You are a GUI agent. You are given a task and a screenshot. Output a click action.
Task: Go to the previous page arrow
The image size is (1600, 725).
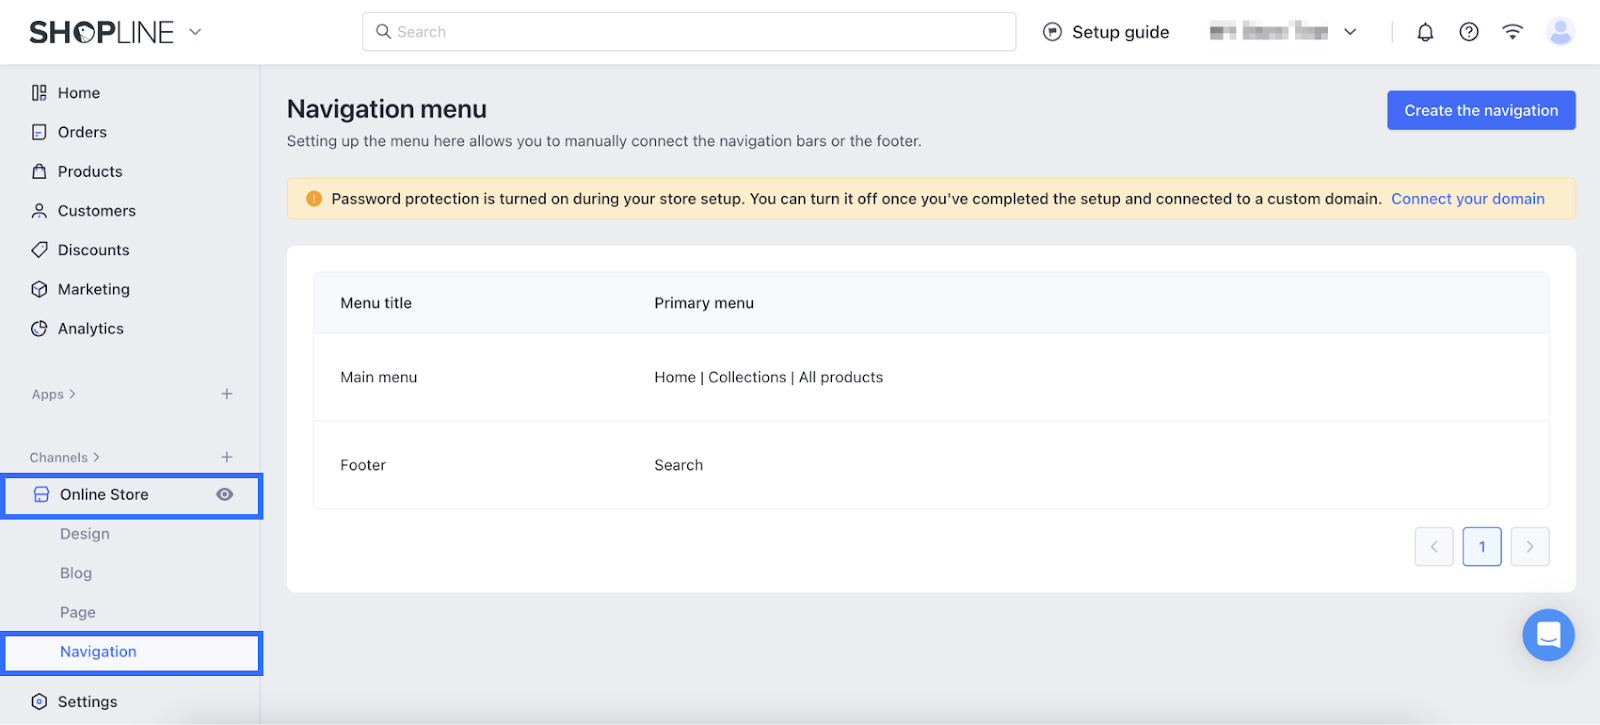[1434, 546]
